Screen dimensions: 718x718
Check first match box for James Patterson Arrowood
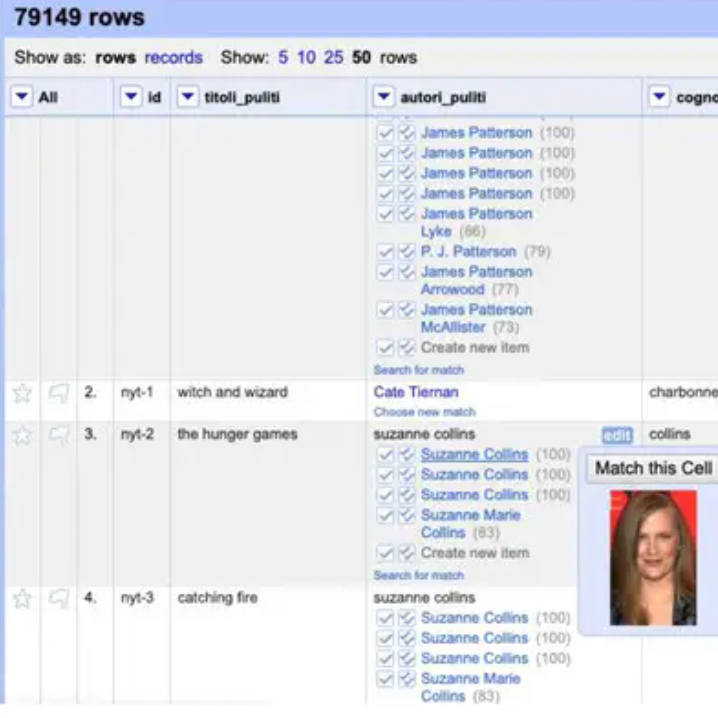pos(385,272)
